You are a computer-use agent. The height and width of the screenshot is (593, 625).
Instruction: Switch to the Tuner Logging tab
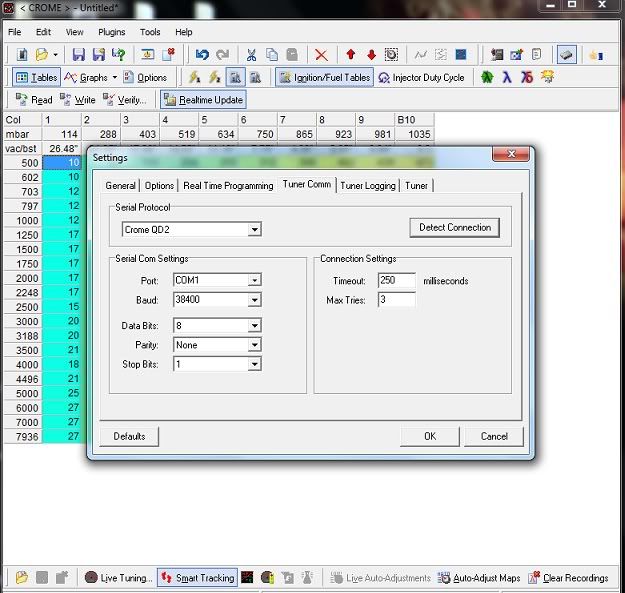tap(368, 185)
